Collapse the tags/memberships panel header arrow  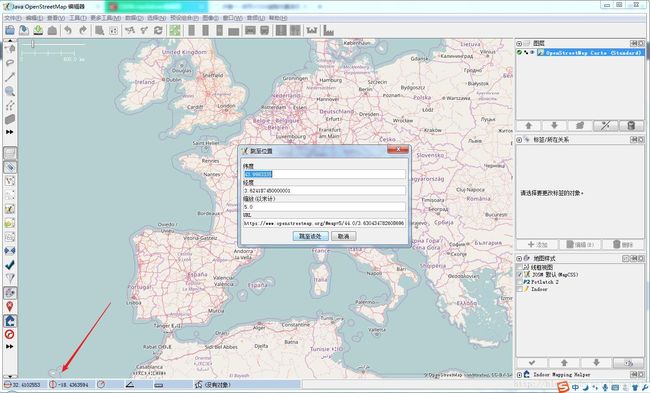point(519,140)
